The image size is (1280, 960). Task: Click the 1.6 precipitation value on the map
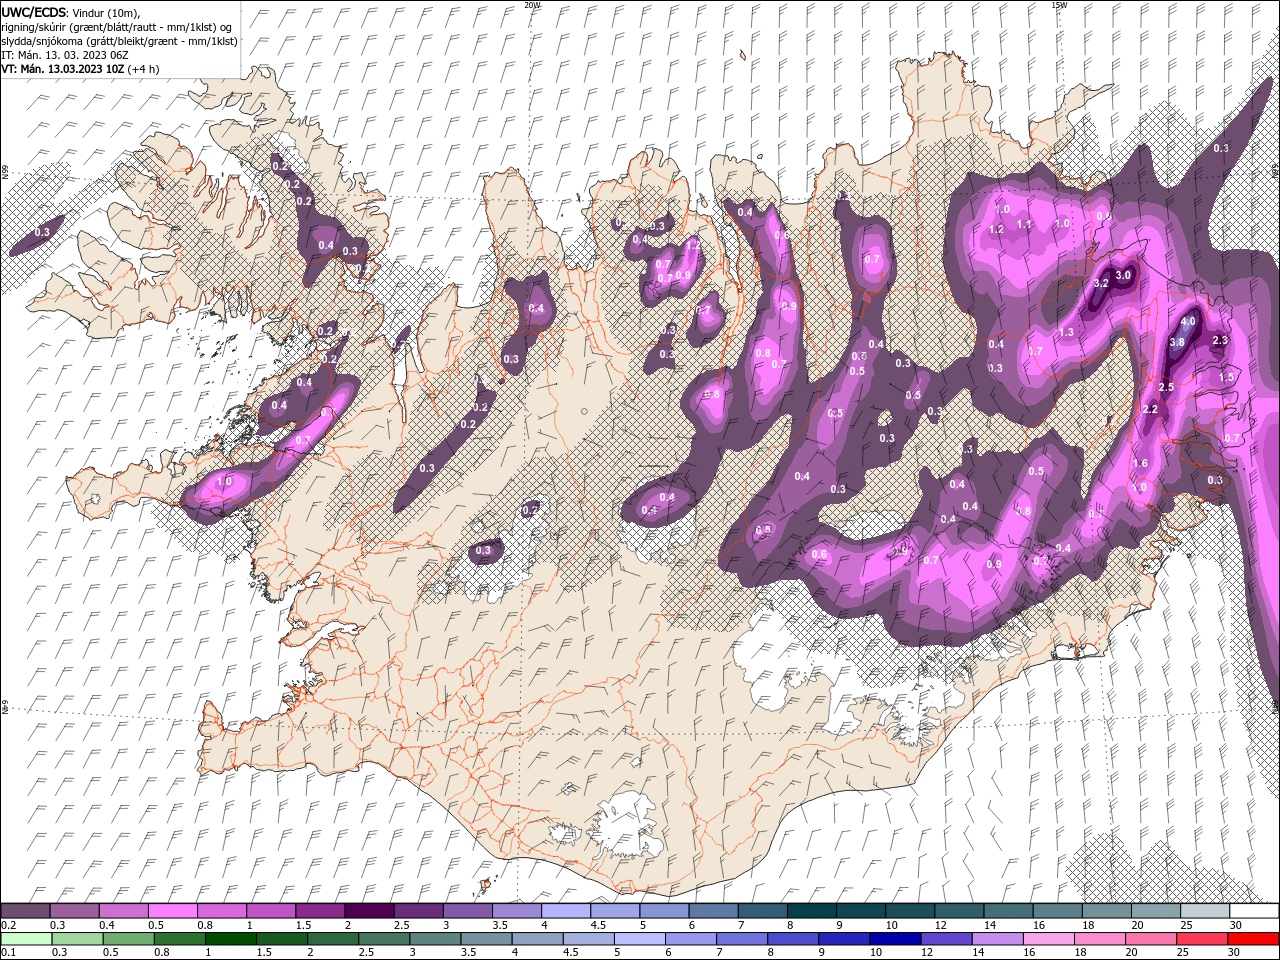pos(1141,463)
